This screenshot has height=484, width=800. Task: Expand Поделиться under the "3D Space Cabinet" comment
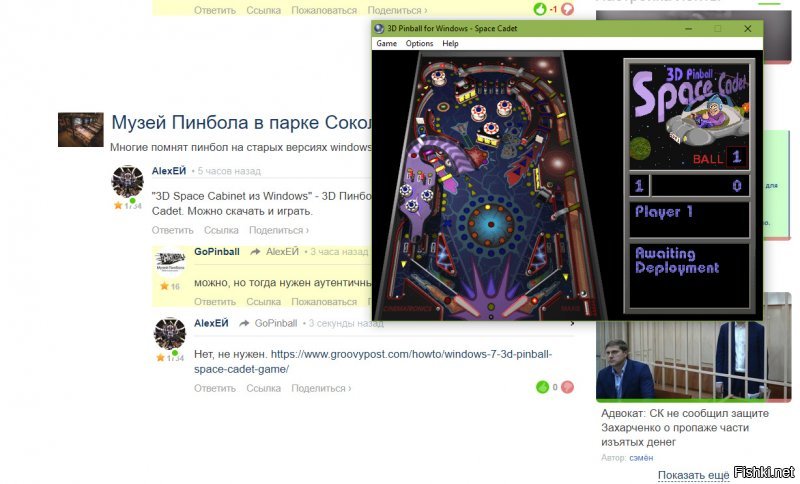pyautogui.click(x=279, y=231)
